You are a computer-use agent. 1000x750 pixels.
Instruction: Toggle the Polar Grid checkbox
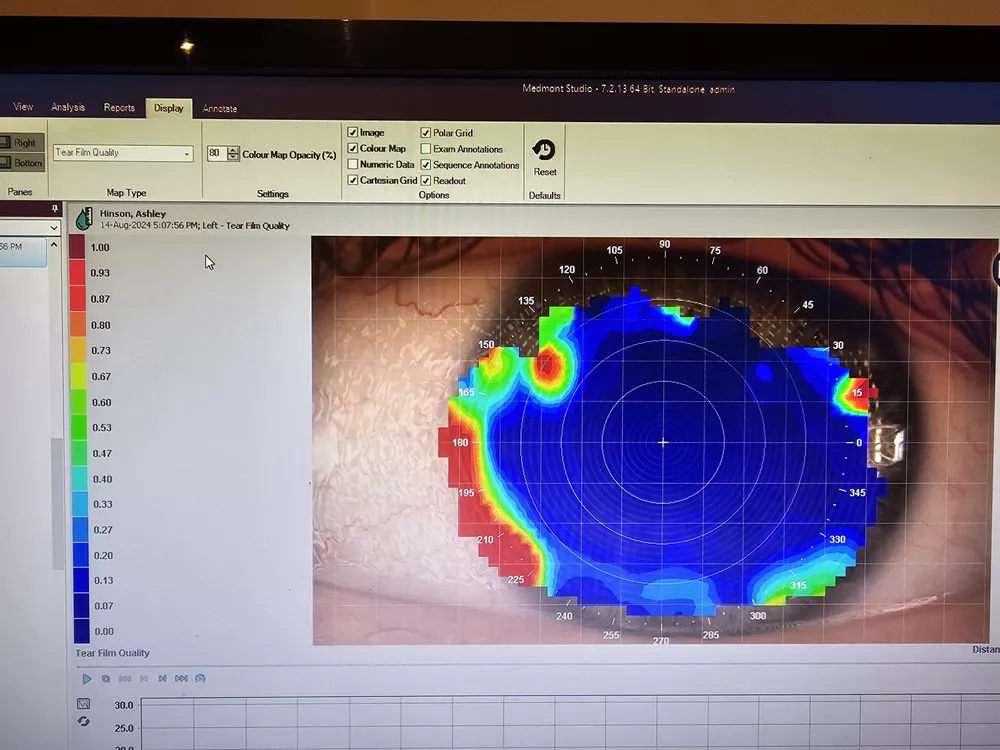426,132
